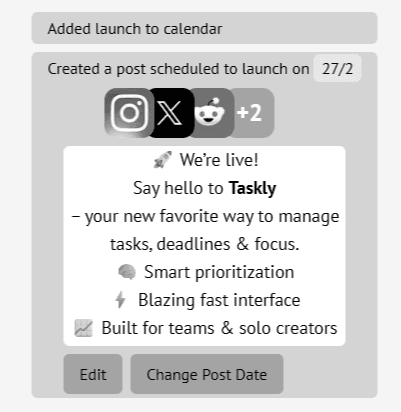Click the bold Taskly product name
The image size is (401, 412).
pyautogui.click(x=252, y=189)
